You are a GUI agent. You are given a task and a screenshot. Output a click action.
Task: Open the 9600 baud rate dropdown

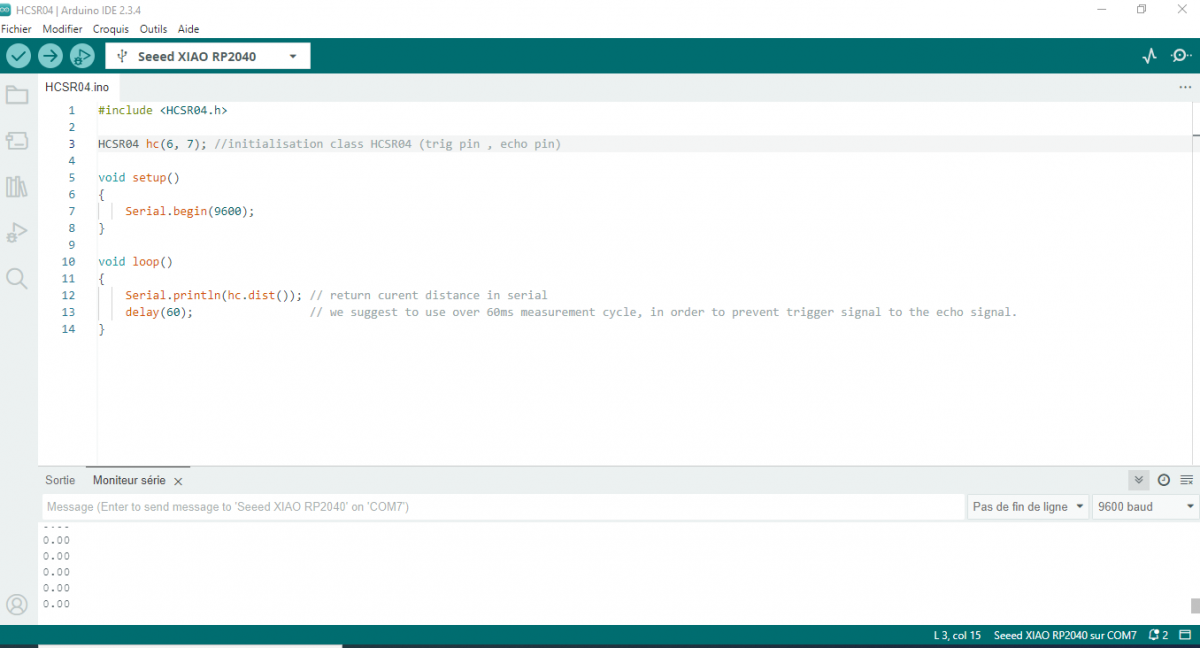(x=1145, y=507)
